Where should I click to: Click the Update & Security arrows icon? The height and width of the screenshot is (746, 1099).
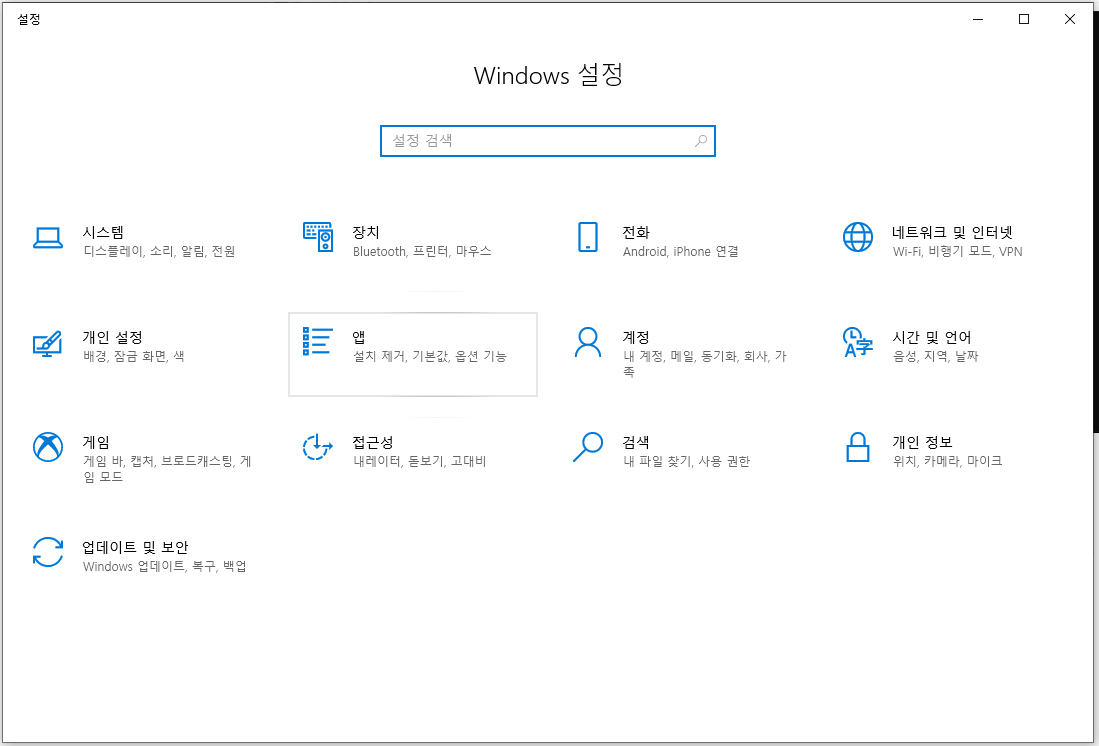coord(48,552)
